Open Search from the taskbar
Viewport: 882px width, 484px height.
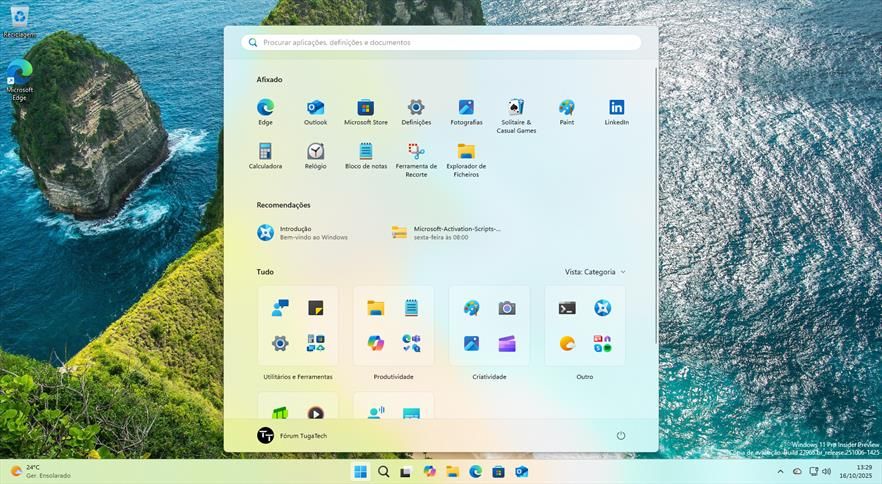384,472
